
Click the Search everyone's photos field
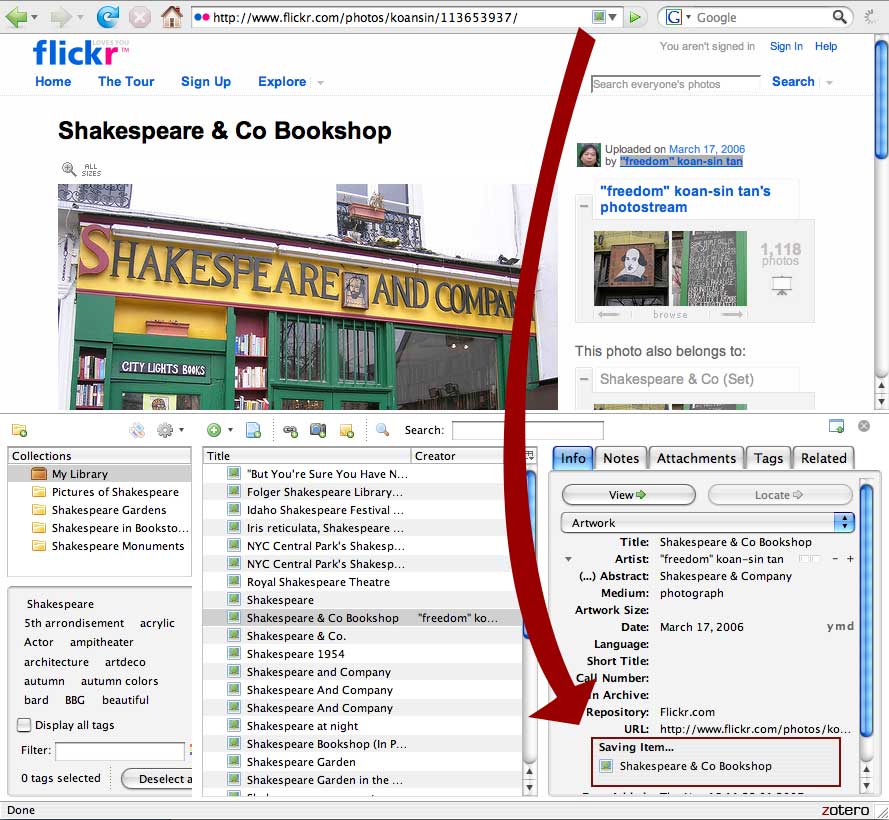tap(675, 84)
